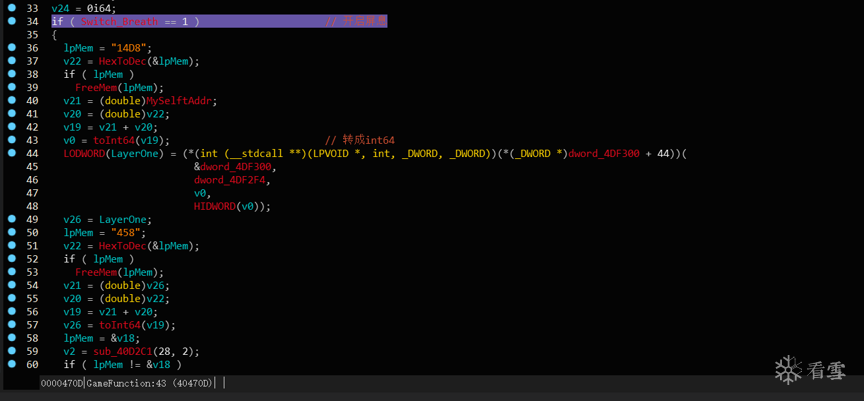Jump to HexToDec on line 37
864x401 pixels.
pos(121,62)
